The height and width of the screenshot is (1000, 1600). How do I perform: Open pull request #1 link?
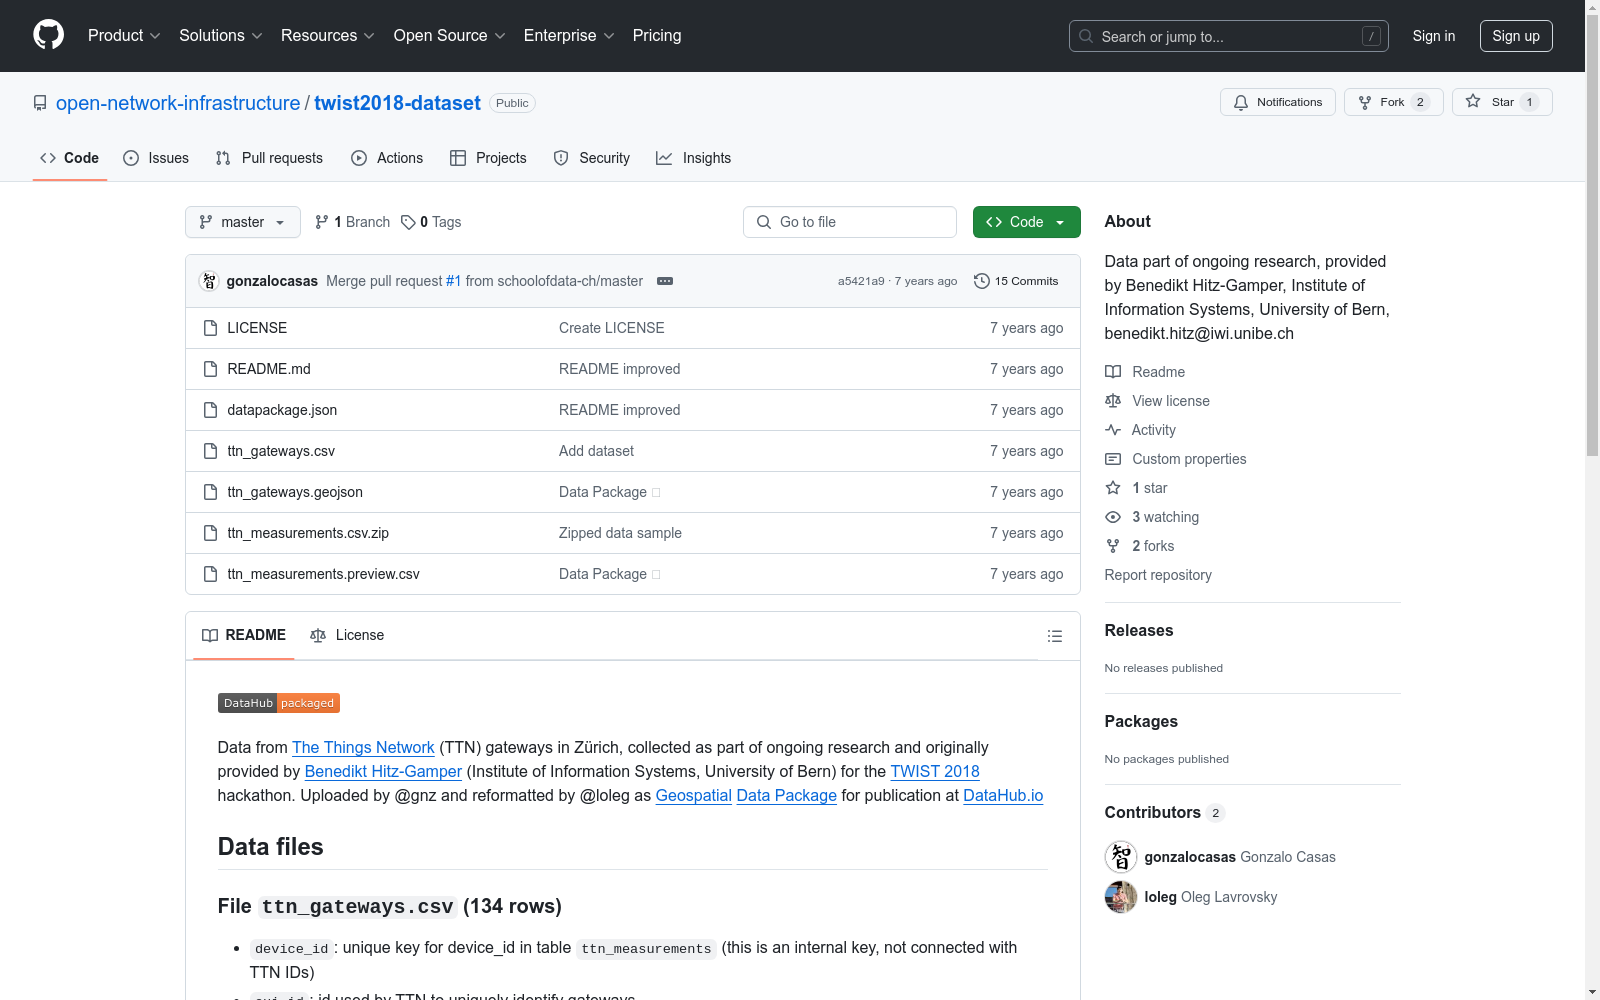454,281
